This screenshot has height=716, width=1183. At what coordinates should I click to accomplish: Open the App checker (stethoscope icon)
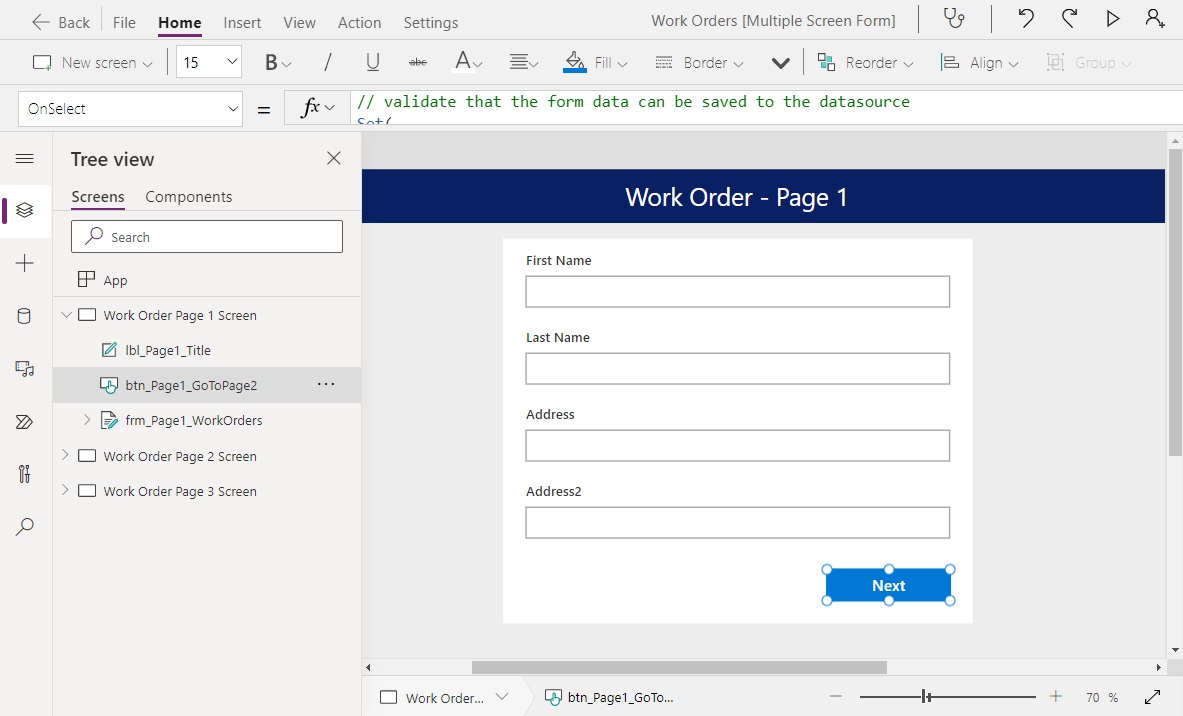(x=952, y=19)
